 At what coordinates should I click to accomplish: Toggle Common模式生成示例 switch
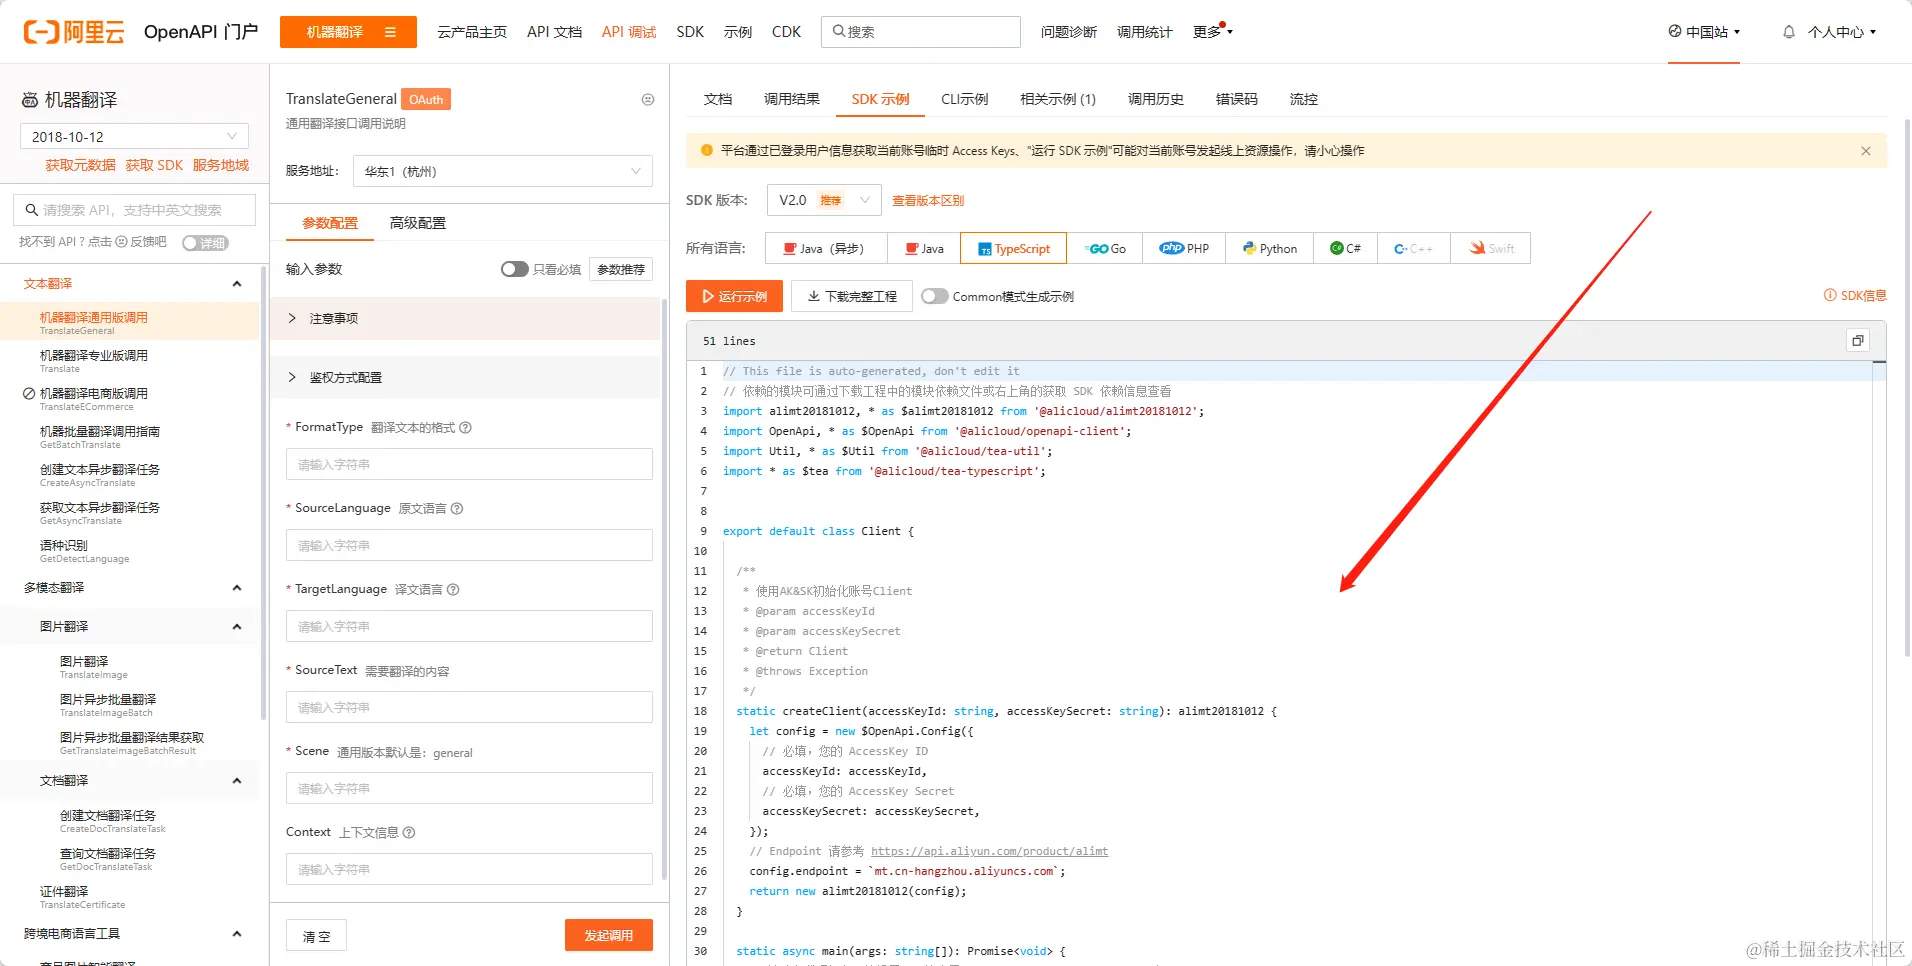coord(935,296)
